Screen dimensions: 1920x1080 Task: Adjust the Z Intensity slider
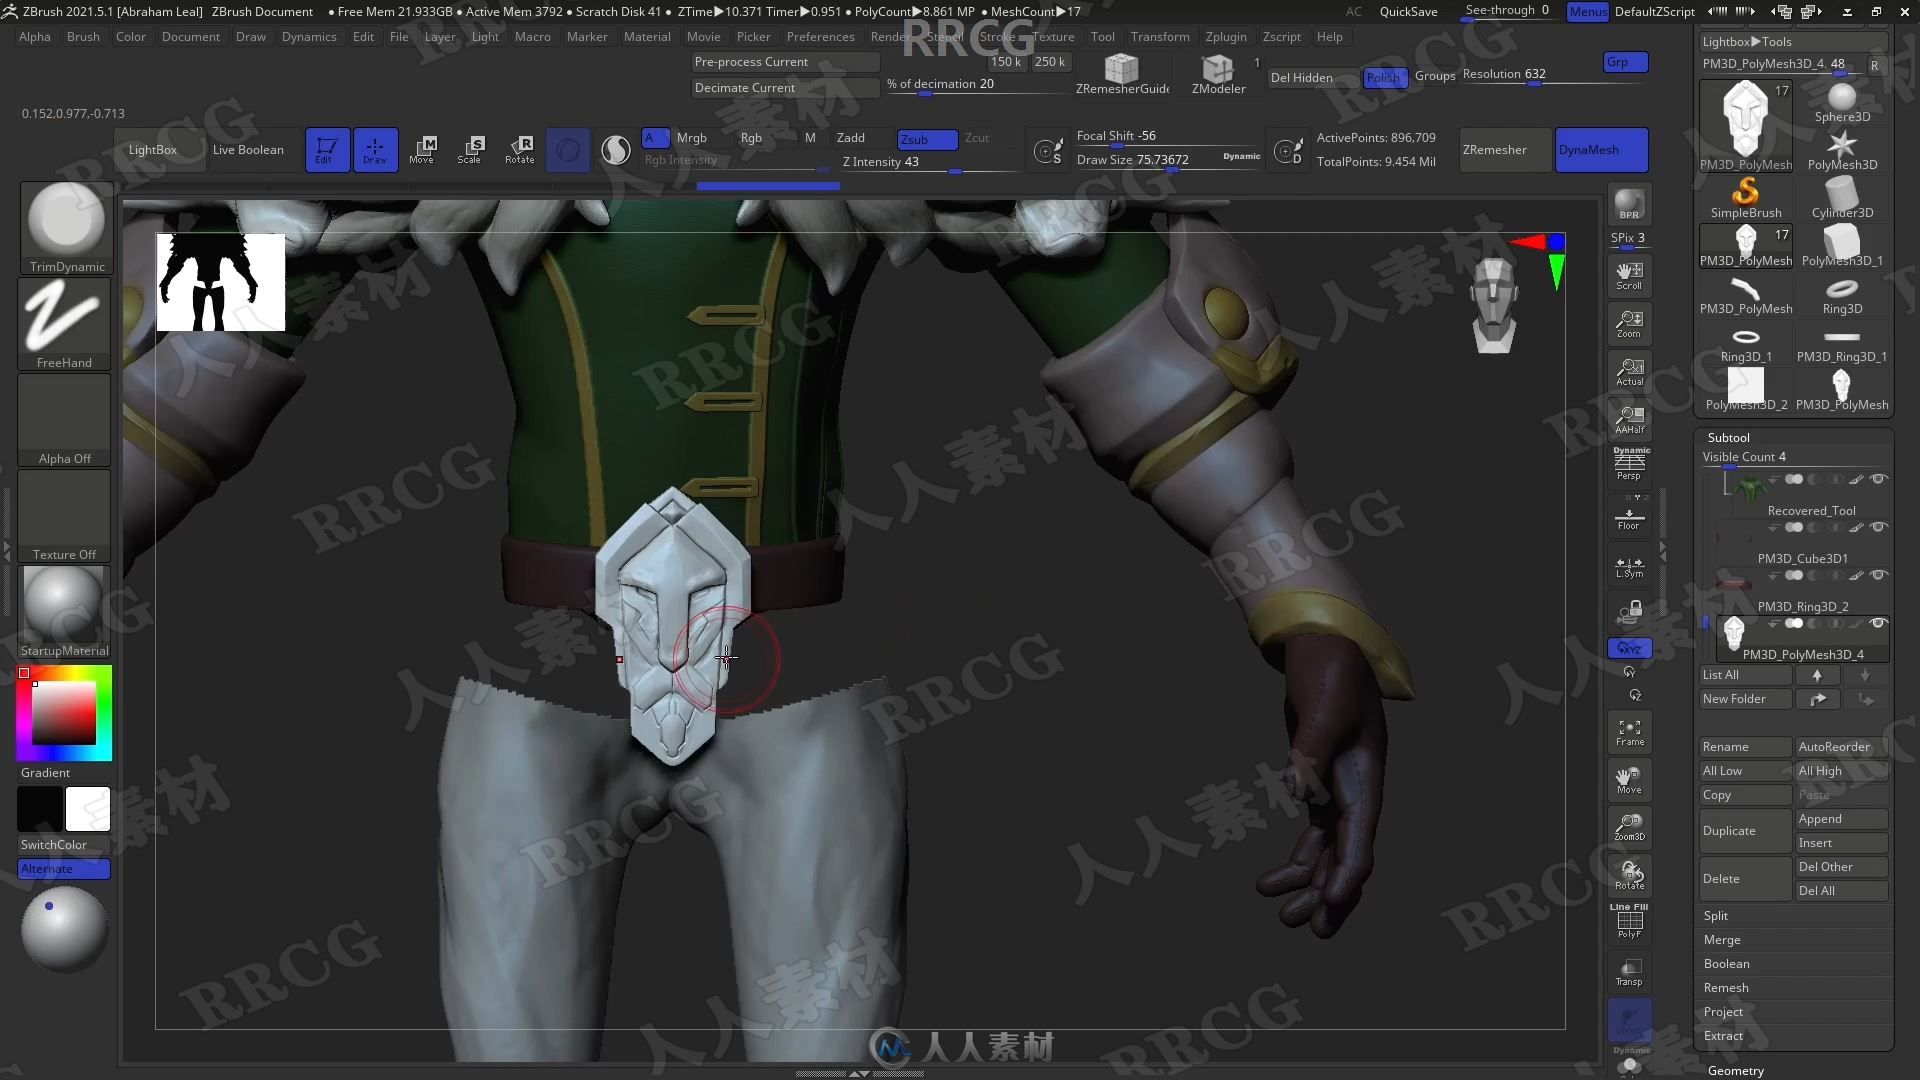930,162
